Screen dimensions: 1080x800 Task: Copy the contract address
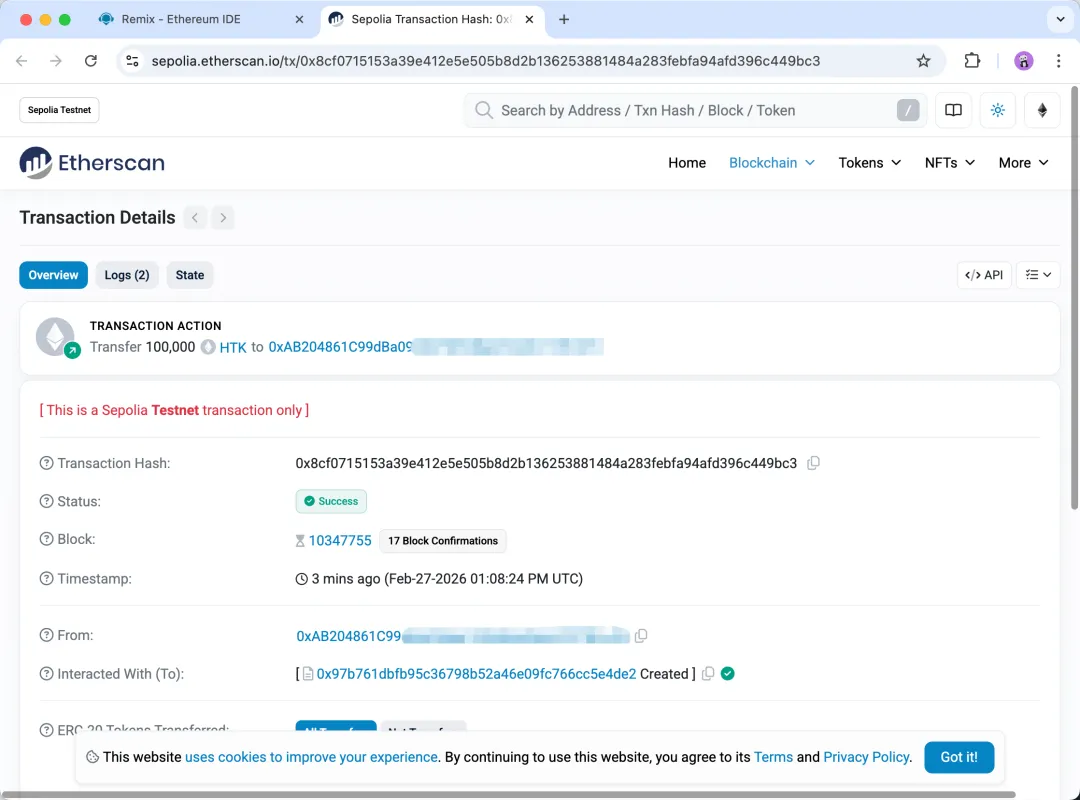tap(708, 674)
